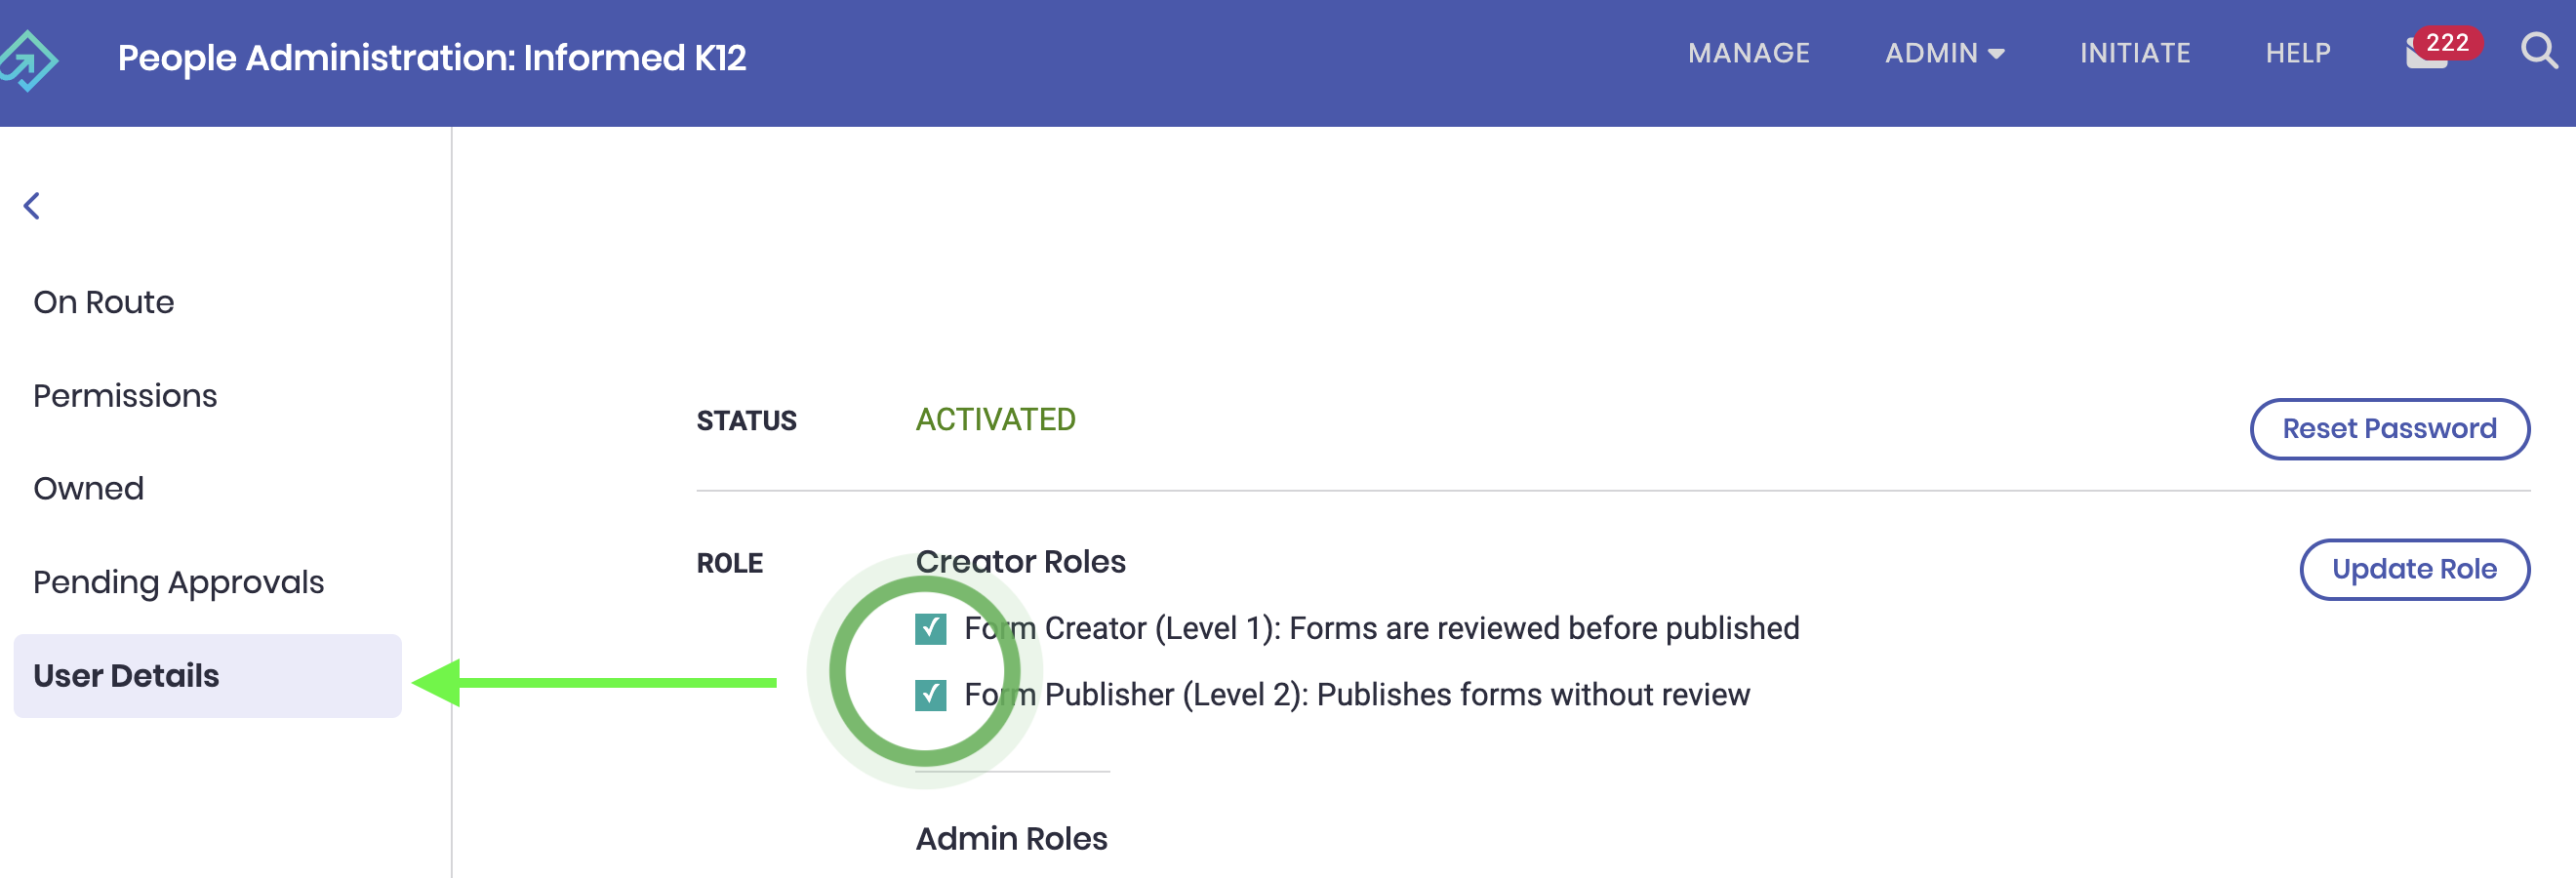Toggle the Form Creator (Level 1) checkbox
This screenshot has width=2576, height=878.
tap(930, 629)
